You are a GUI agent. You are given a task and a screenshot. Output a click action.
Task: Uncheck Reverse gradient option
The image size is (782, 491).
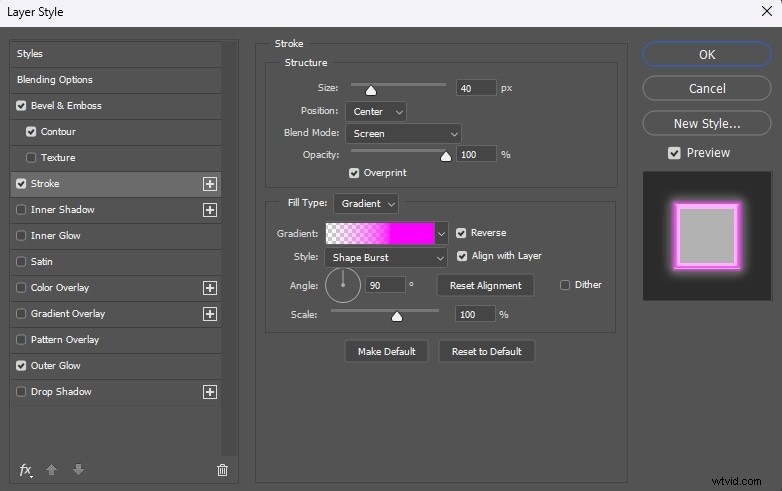pyautogui.click(x=461, y=233)
